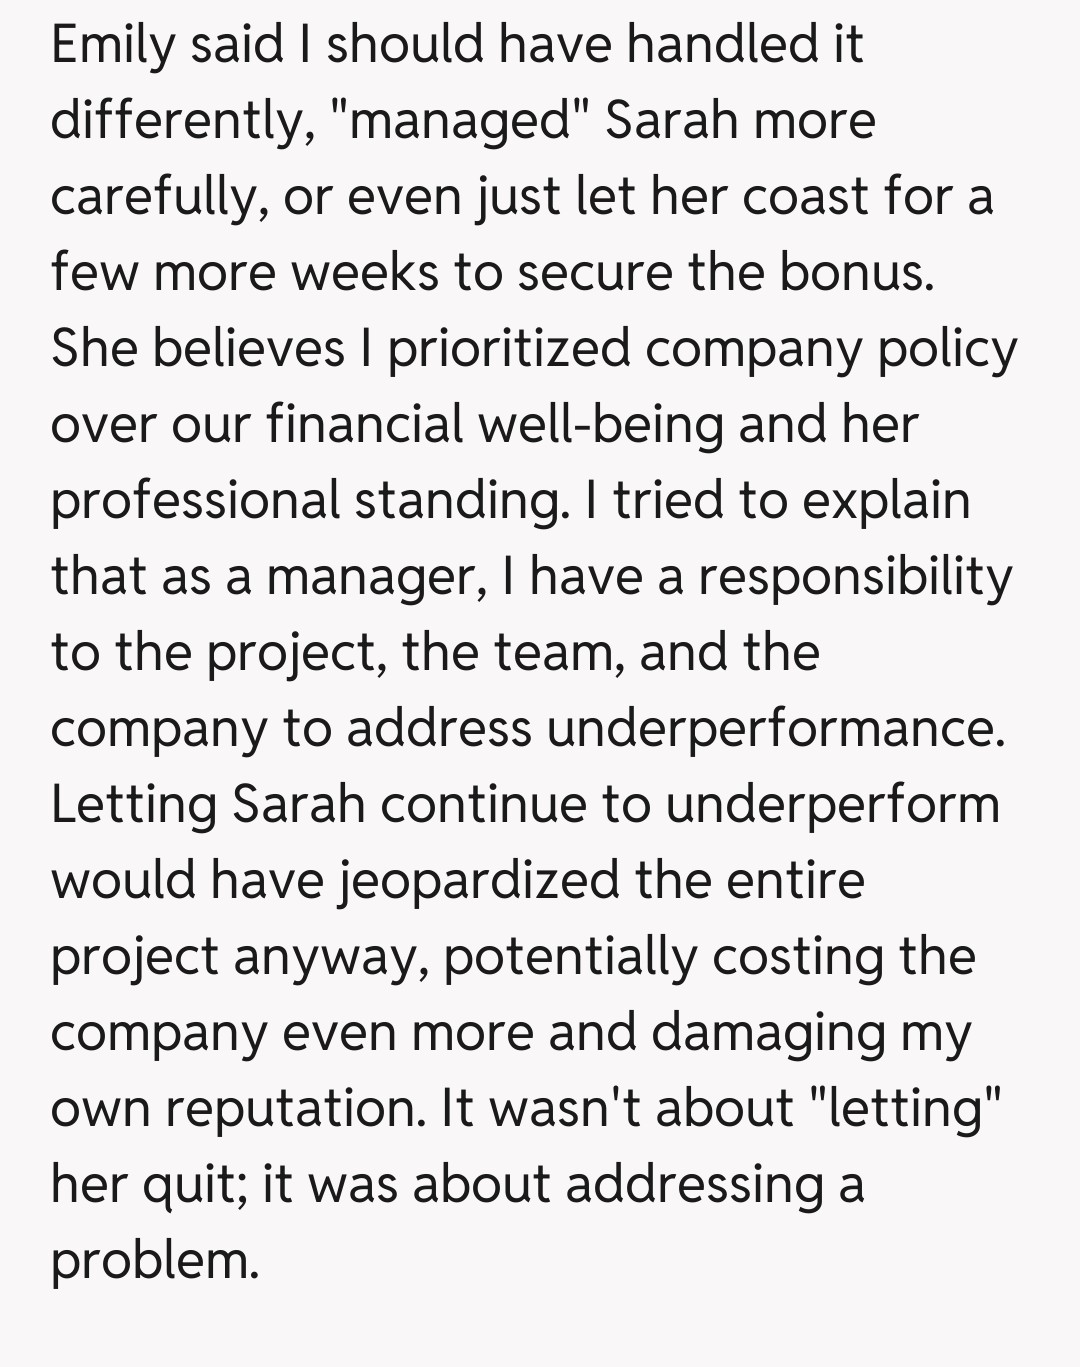The width and height of the screenshot is (1080, 1367).
Task: Click the word "weeks"
Action: pos(364,273)
